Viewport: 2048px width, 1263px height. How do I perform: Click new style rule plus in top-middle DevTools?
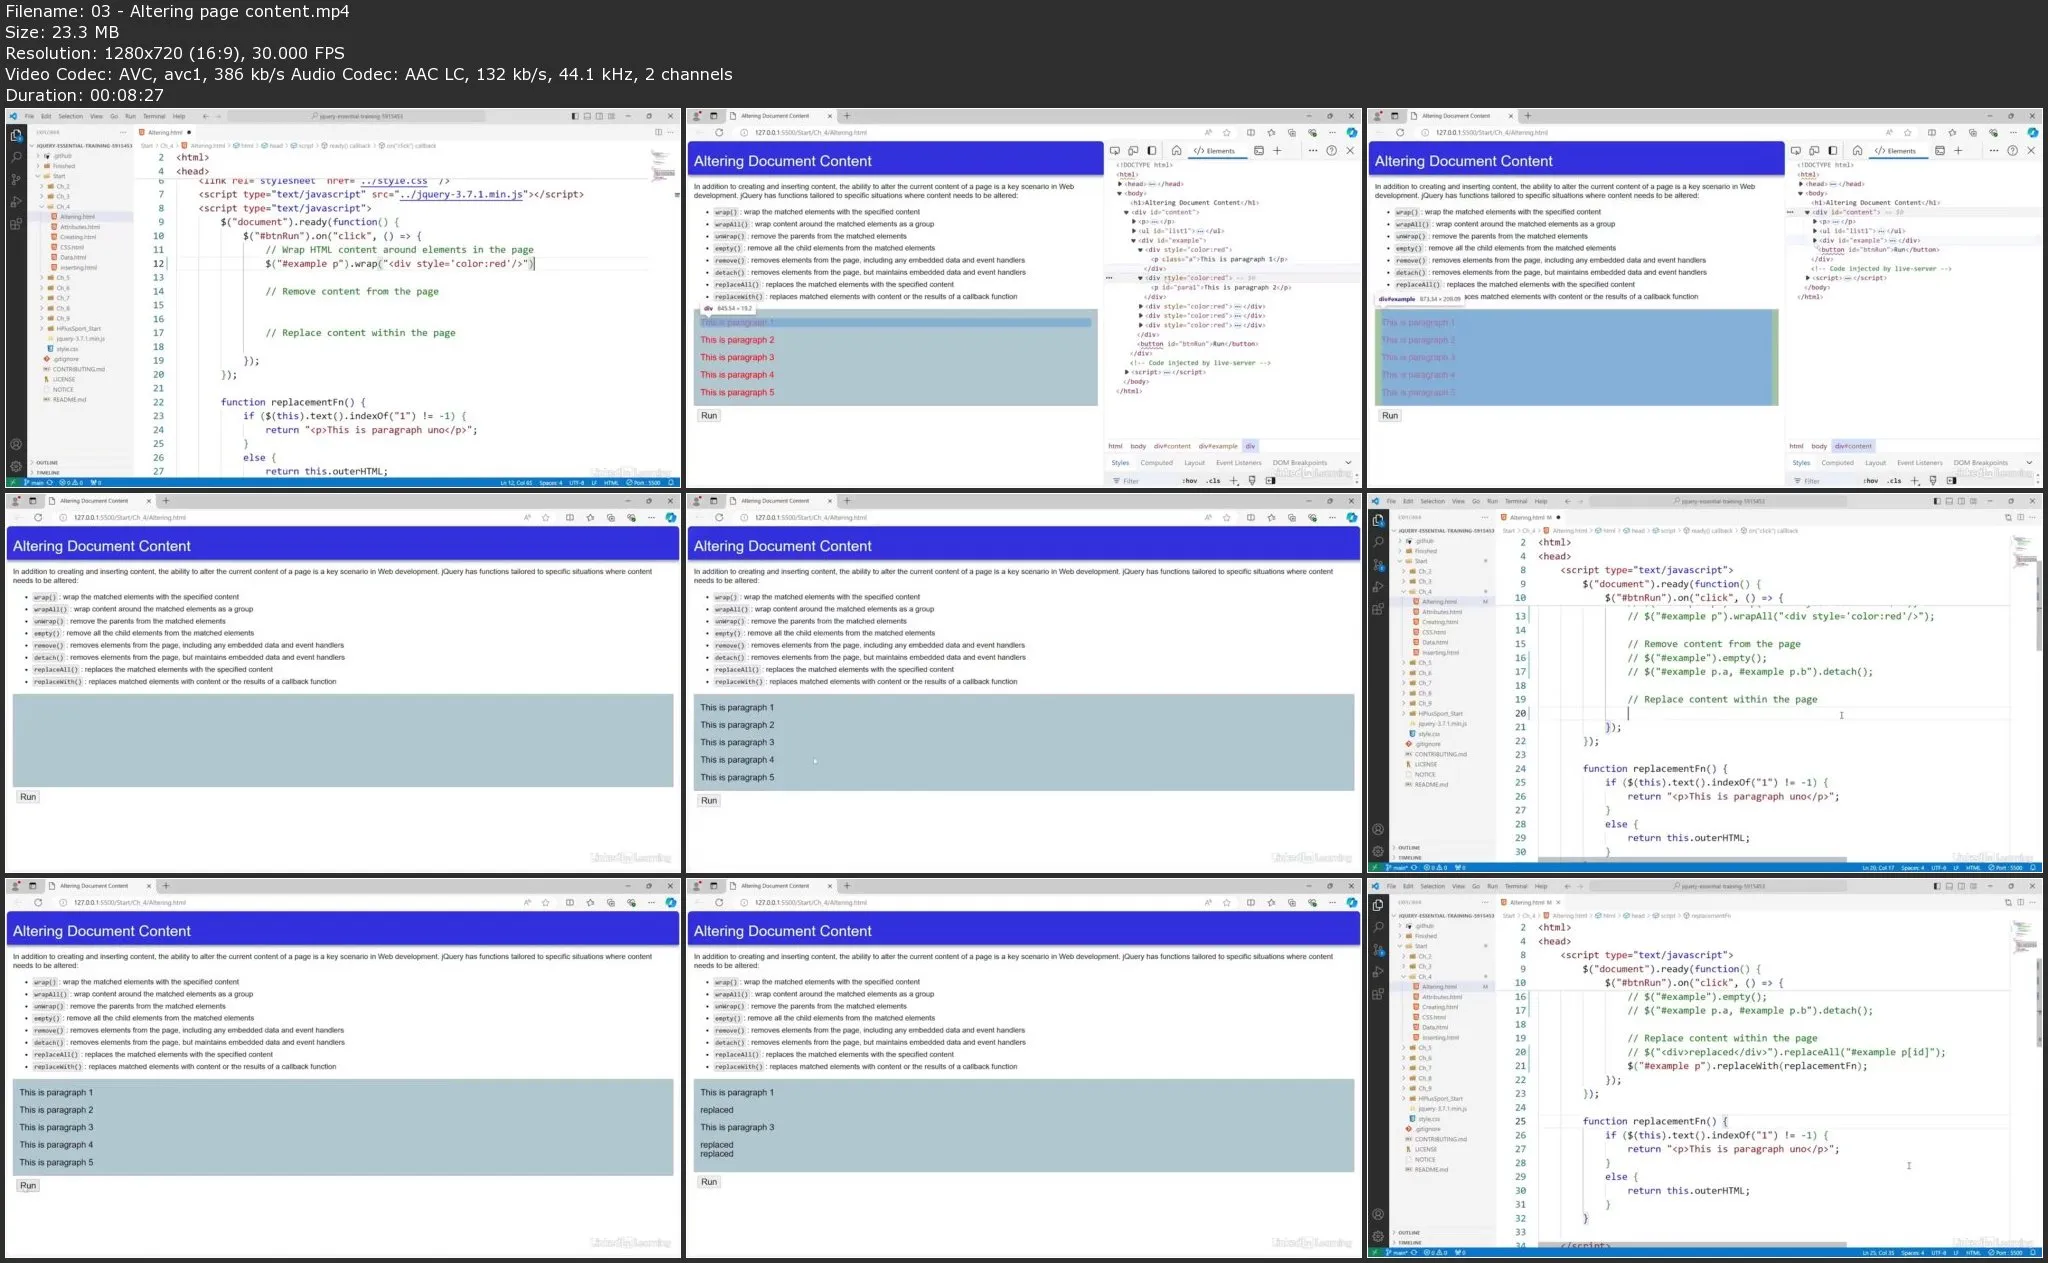coord(1234,481)
